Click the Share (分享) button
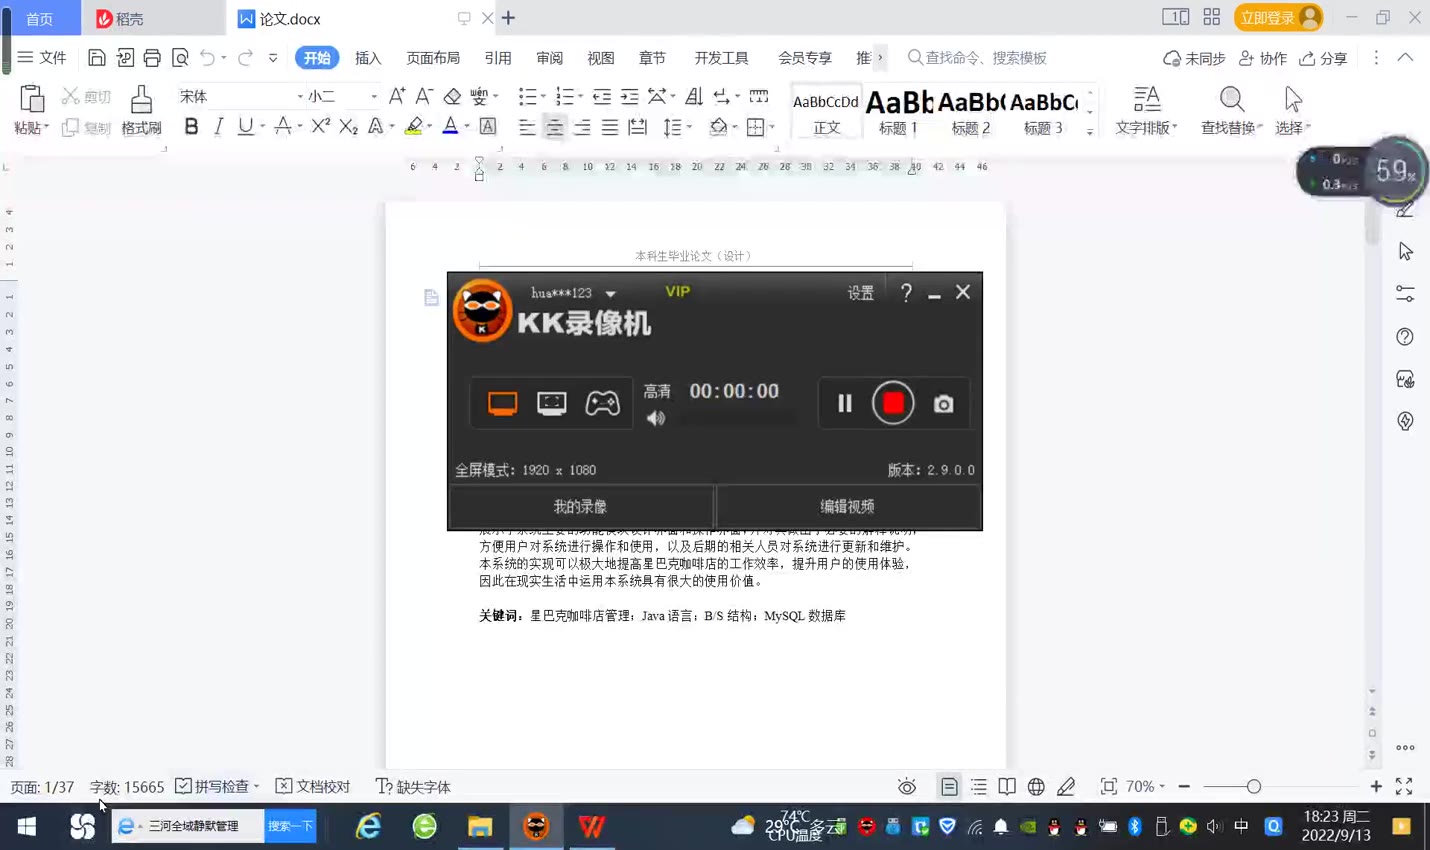The height and width of the screenshot is (850, 1430). pos(1323,58)
